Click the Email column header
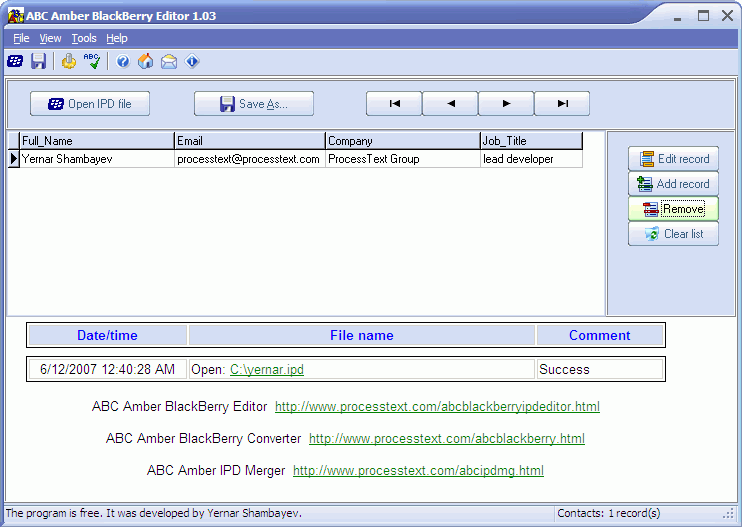Viewport: 742px width, 527px height. (x=250, y=141)
